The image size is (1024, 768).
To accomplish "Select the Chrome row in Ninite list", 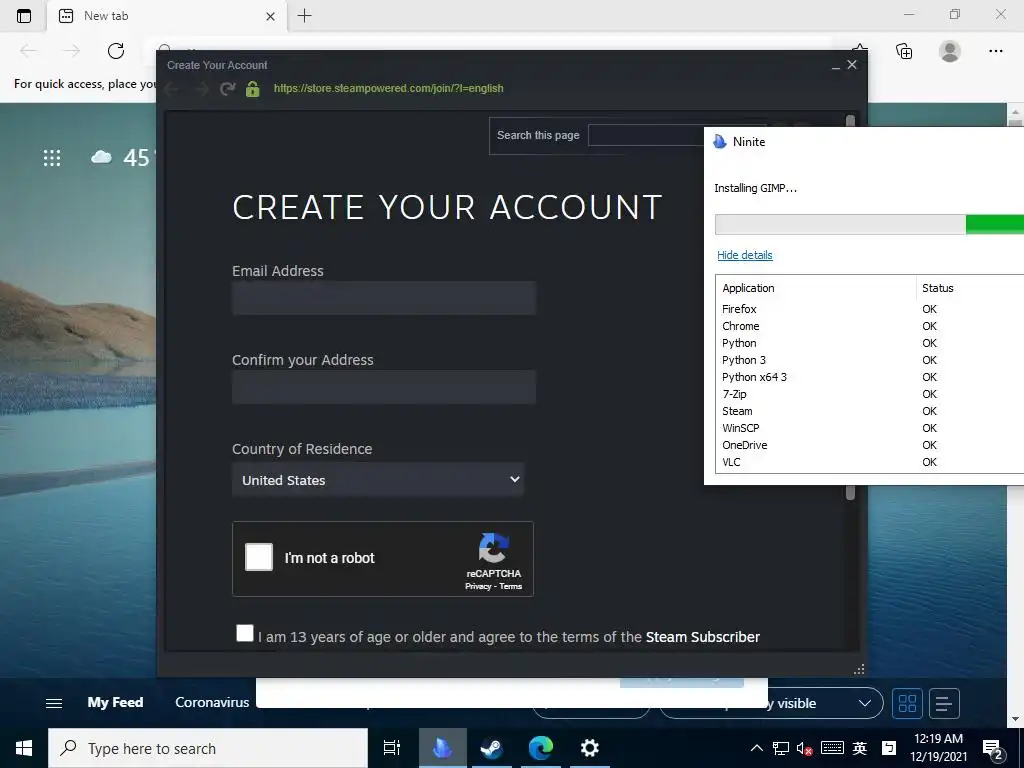I will [x=870, y=326].
